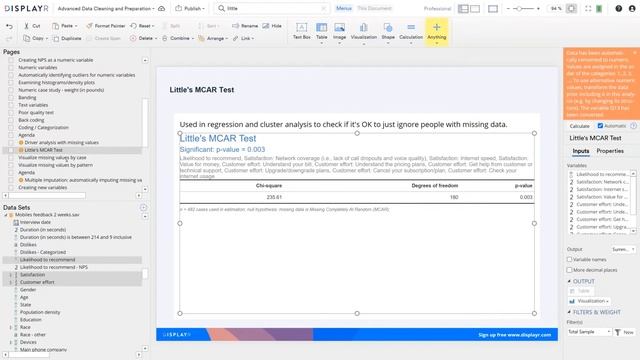
Task: Insert a Shape from the ribbon
Action: pyautogui.click(x=388, y=31)
